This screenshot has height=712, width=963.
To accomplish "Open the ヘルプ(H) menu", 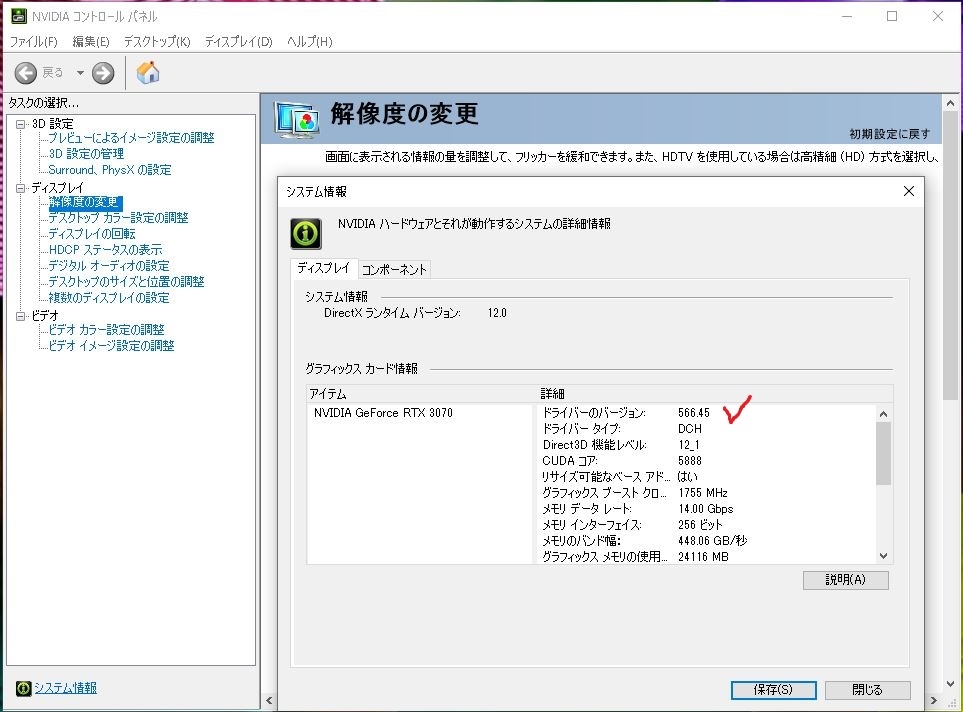I will click(310, 42).
